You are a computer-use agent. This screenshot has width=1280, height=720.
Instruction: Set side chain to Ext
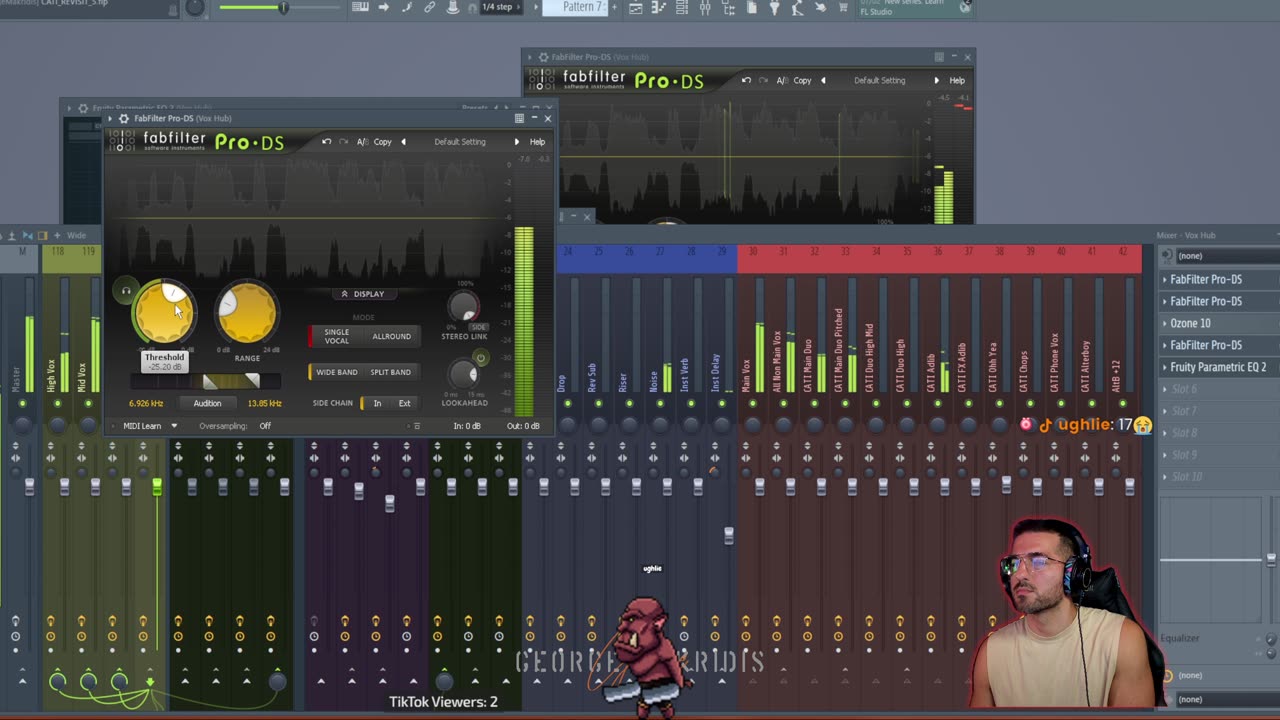click(404, 403)
